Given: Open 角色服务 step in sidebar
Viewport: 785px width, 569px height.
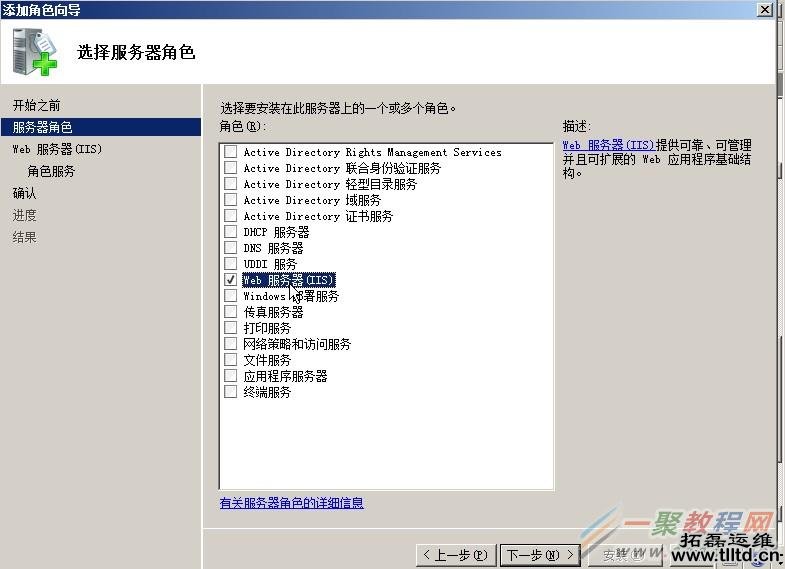Looking at the screenshot, I should coord(51,171).
